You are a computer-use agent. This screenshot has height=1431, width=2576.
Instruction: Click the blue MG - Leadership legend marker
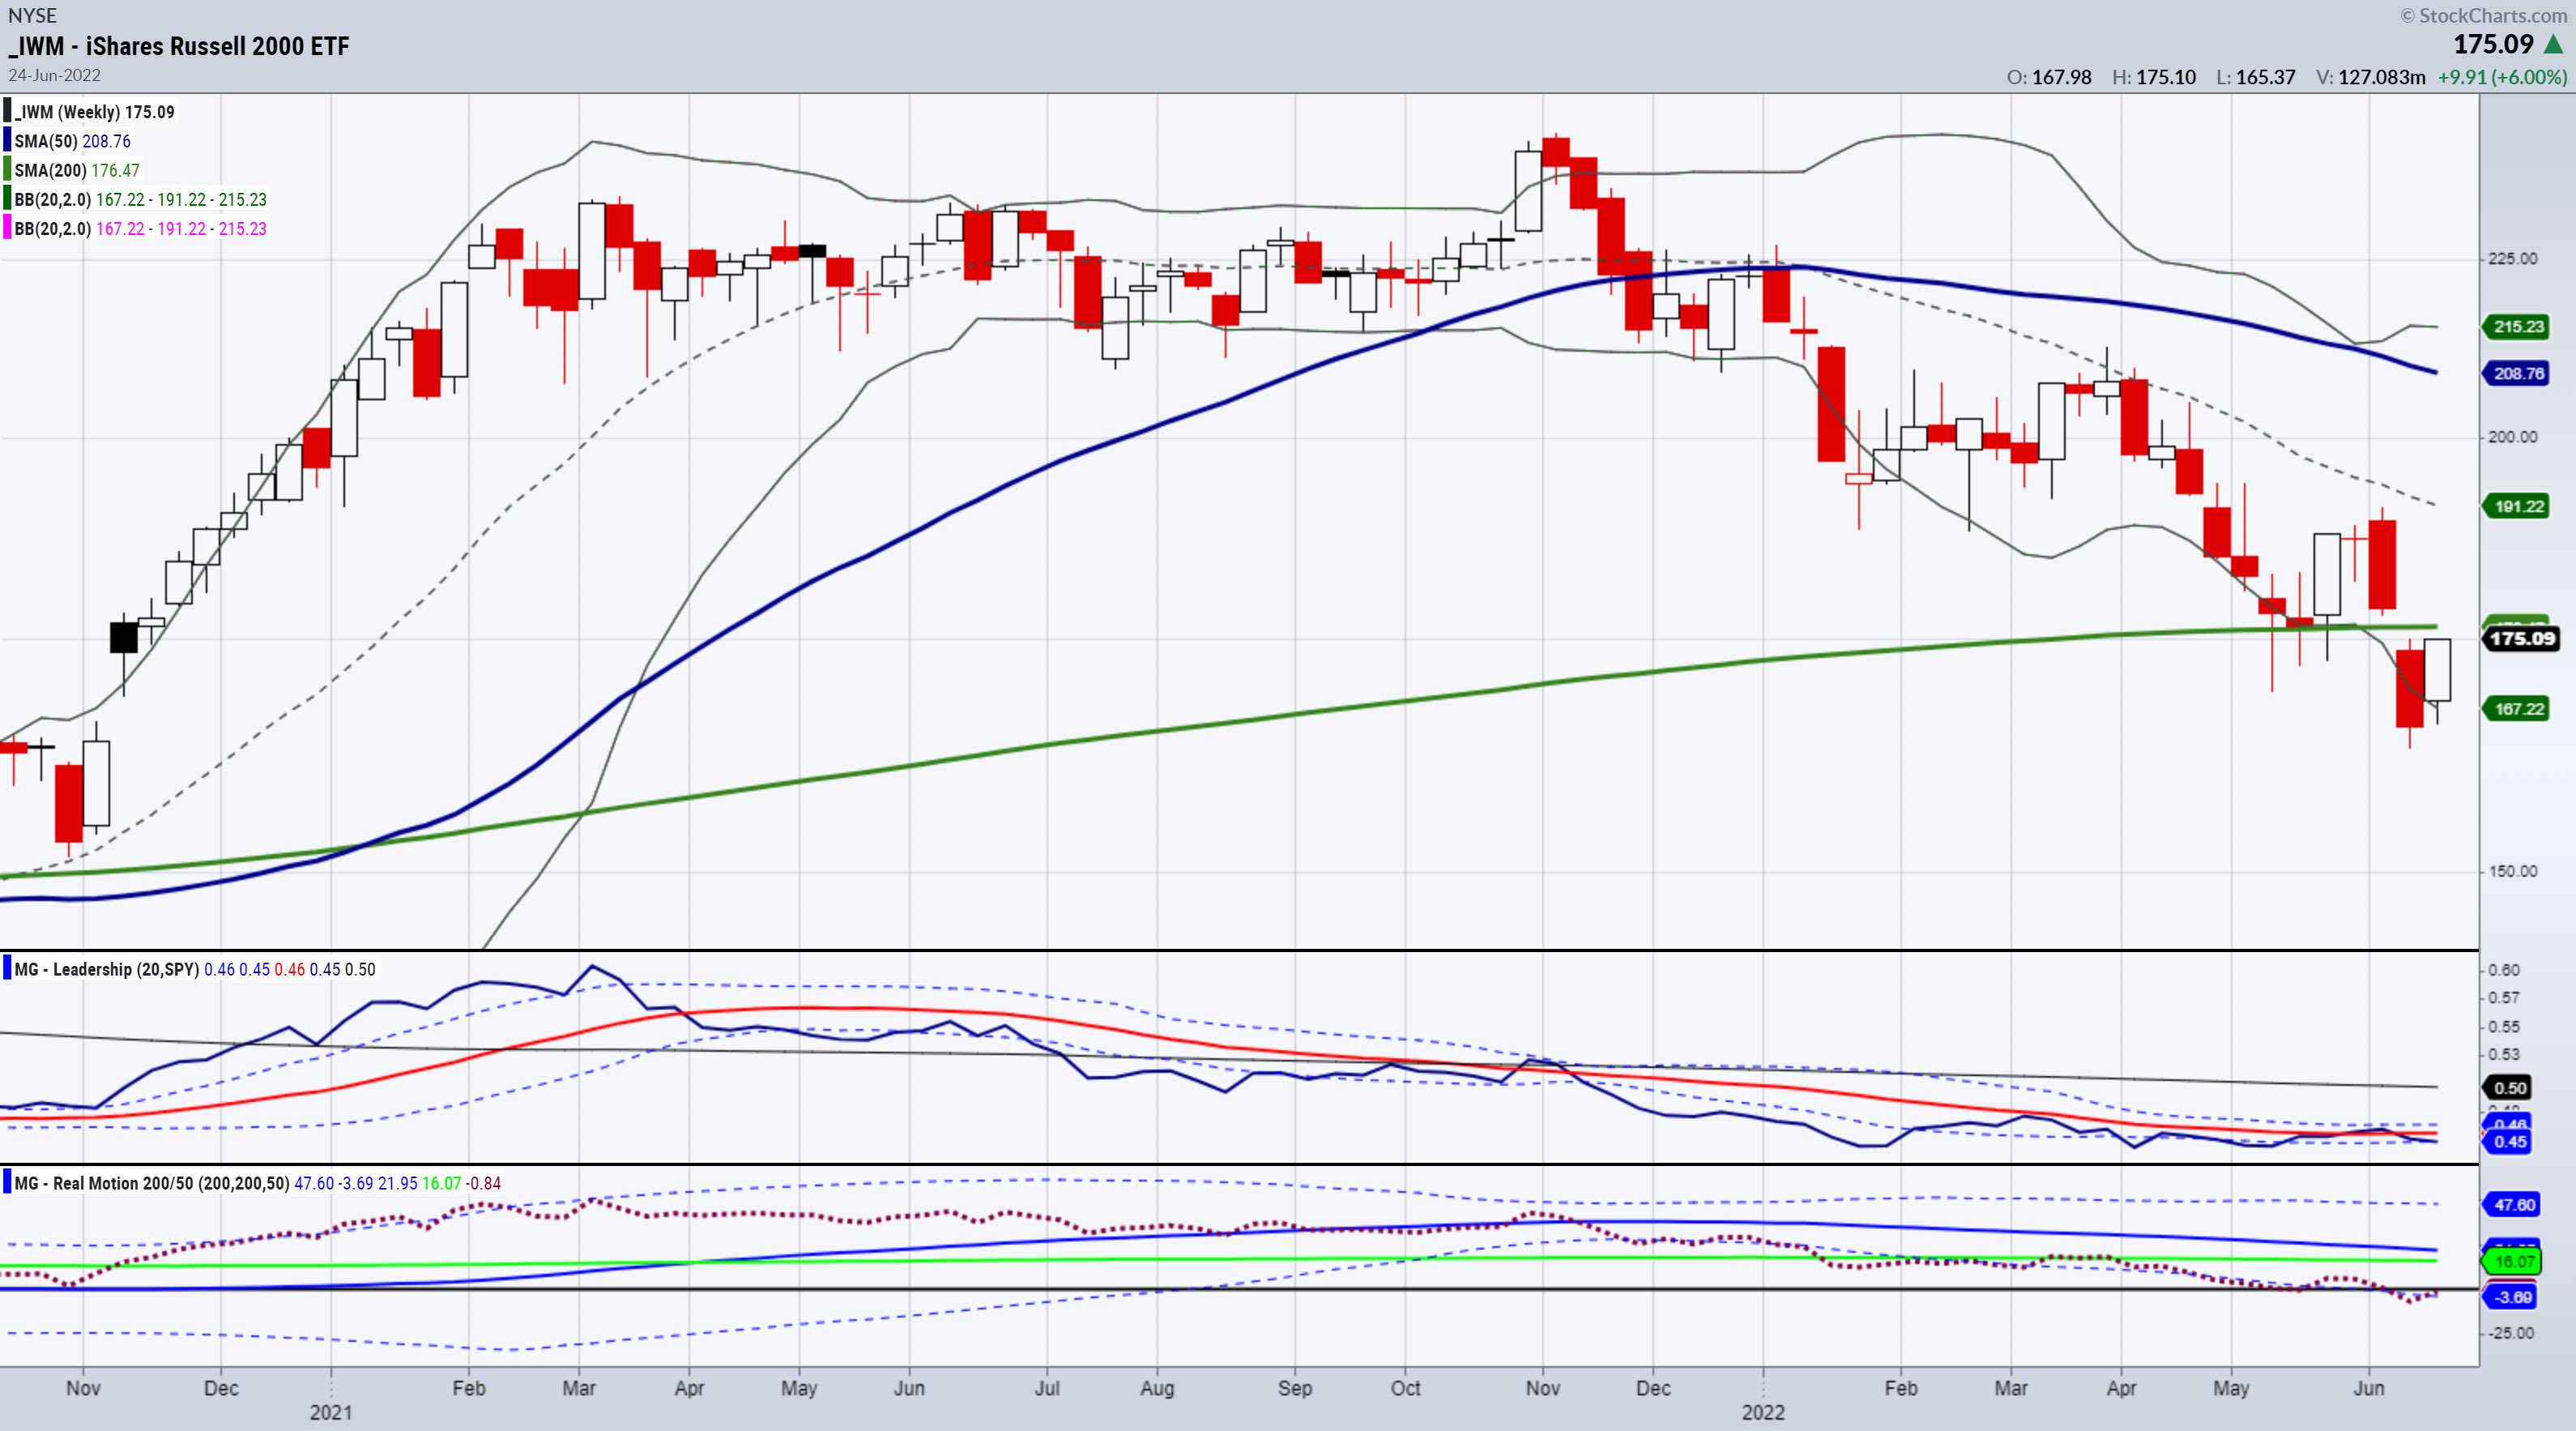coord(7,968)
